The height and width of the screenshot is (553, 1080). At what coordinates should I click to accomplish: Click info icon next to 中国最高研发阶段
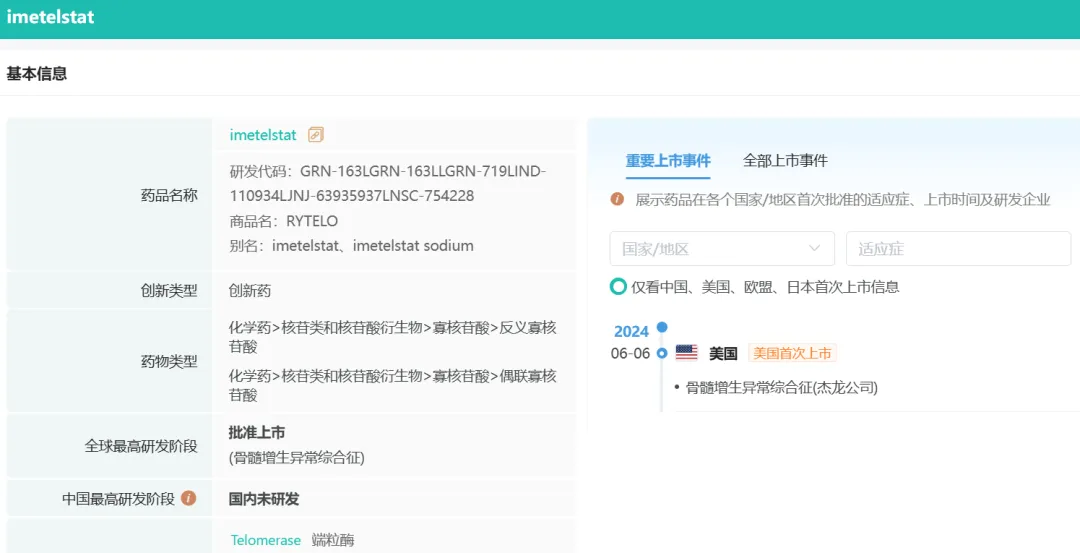coord(188,498)
